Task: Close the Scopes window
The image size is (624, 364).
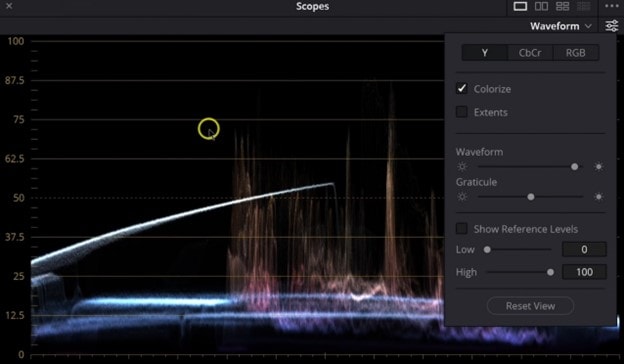Action: click(9, 6)
